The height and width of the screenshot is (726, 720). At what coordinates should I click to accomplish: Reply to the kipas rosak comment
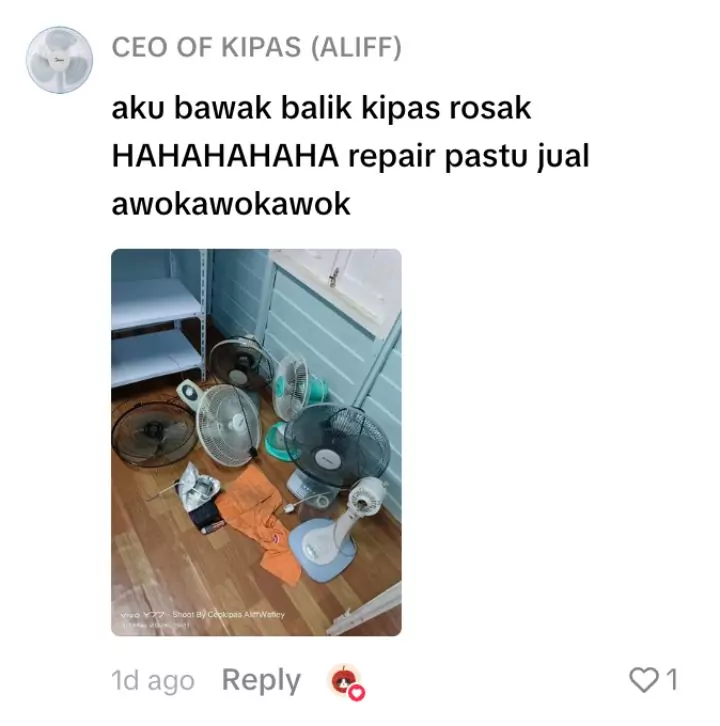pyautogui.click(x=261, y=681)
